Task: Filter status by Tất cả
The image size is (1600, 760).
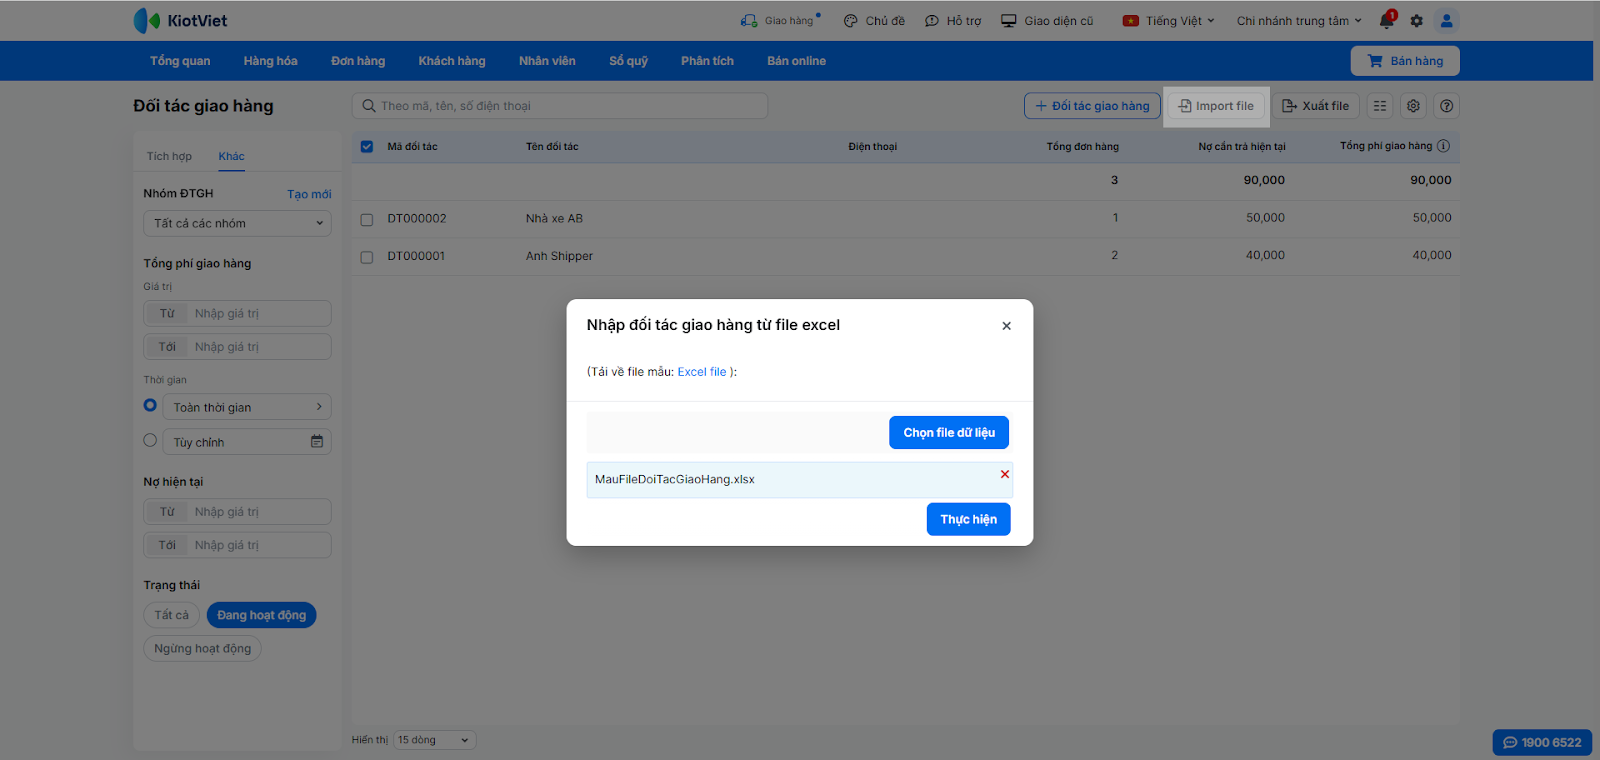Action: click(x=171, y=615)
